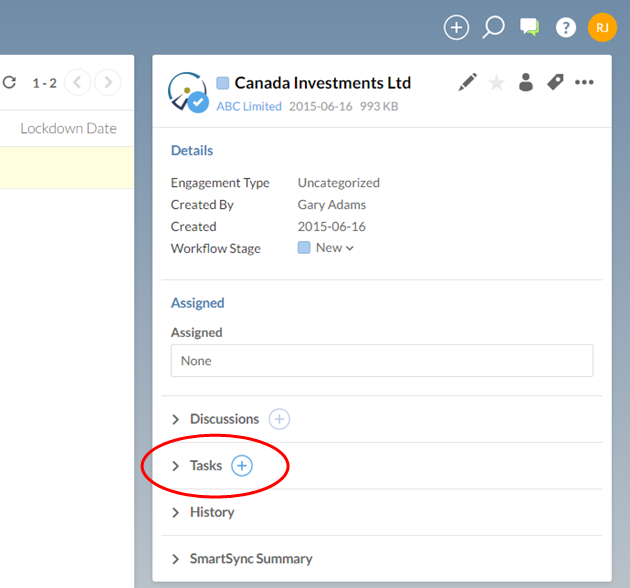Open the ABC Limited link
The image size is (630, 588).
point(249,107)
